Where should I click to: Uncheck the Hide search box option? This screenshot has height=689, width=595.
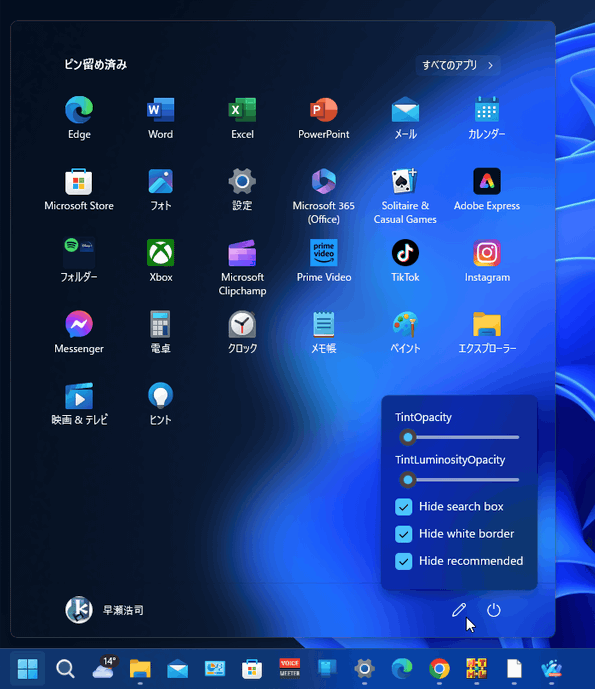pyautogui.click(x=403, y=507)
